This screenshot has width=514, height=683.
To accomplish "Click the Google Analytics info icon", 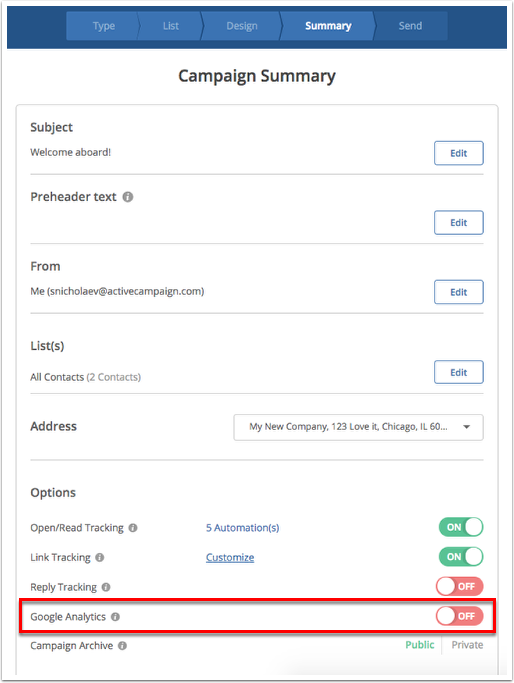I will (115, 617).
